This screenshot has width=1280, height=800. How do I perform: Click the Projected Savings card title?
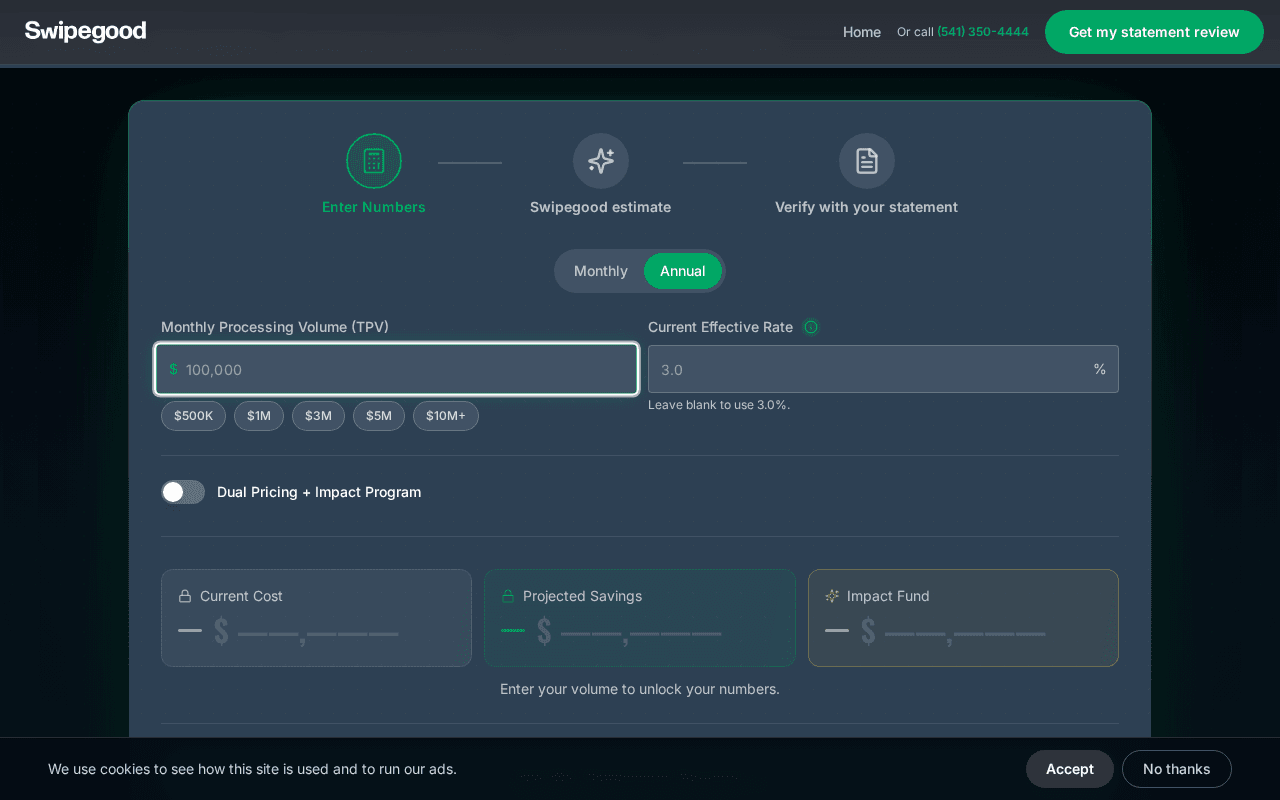tap(583, 596)
